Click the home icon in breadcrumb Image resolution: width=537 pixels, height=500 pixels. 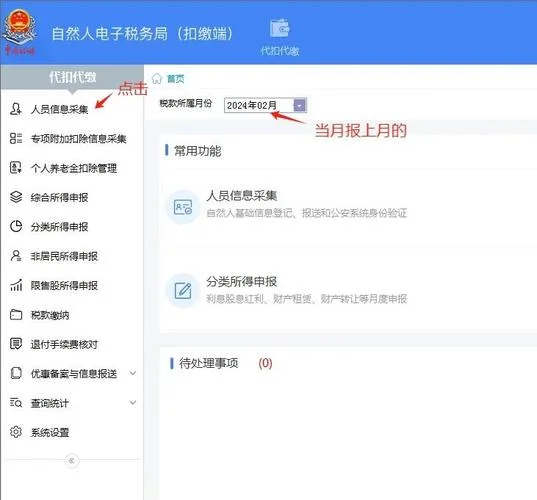(157, 78)
